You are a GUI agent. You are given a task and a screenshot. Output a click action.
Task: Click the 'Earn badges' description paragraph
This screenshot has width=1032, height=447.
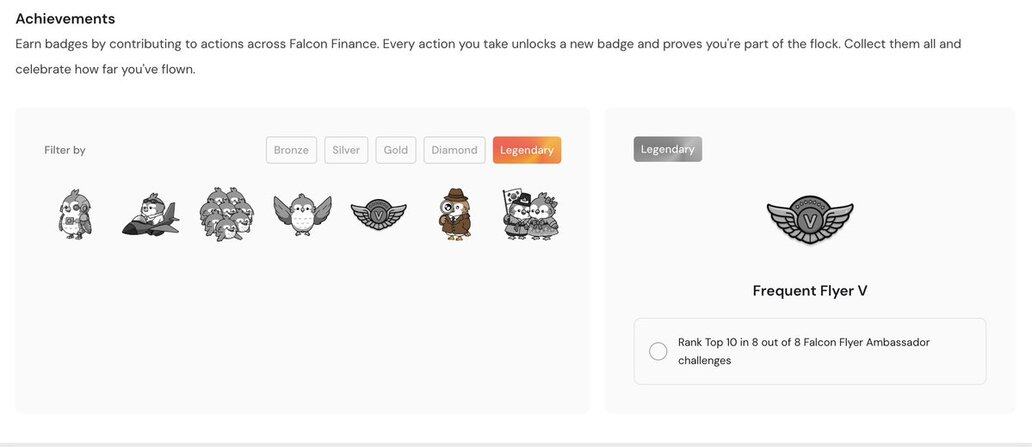488,56
